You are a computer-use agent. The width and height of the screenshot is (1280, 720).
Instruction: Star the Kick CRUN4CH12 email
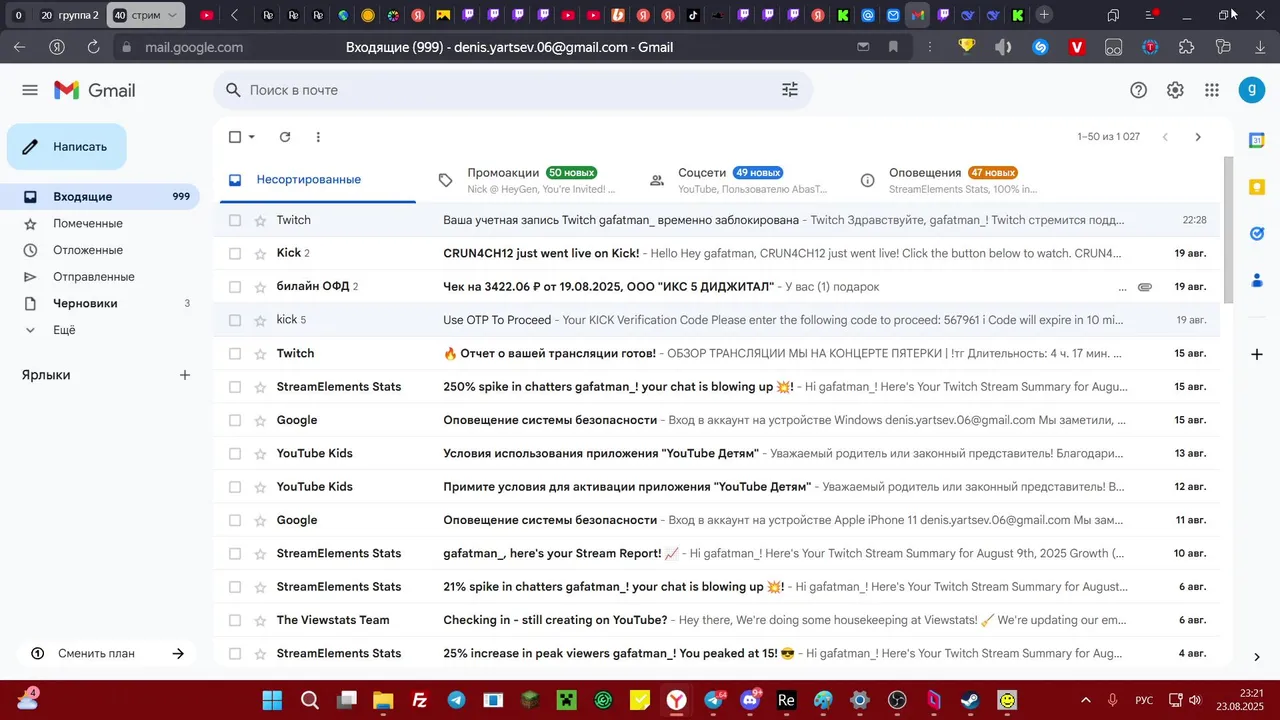[261, 253]
